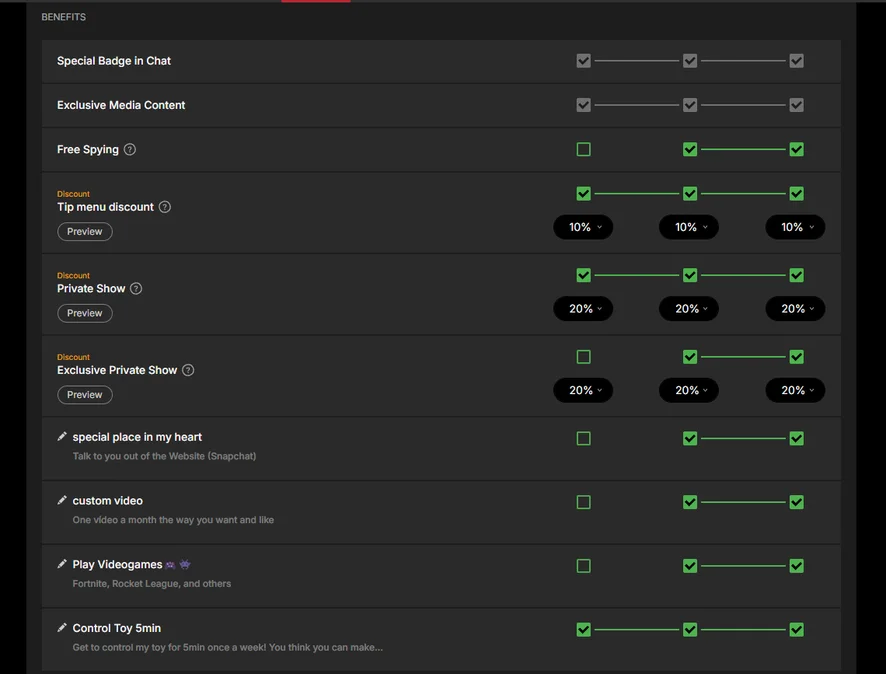
Task: Enable Free Spying for the first tier
Action: pos(584,150)
